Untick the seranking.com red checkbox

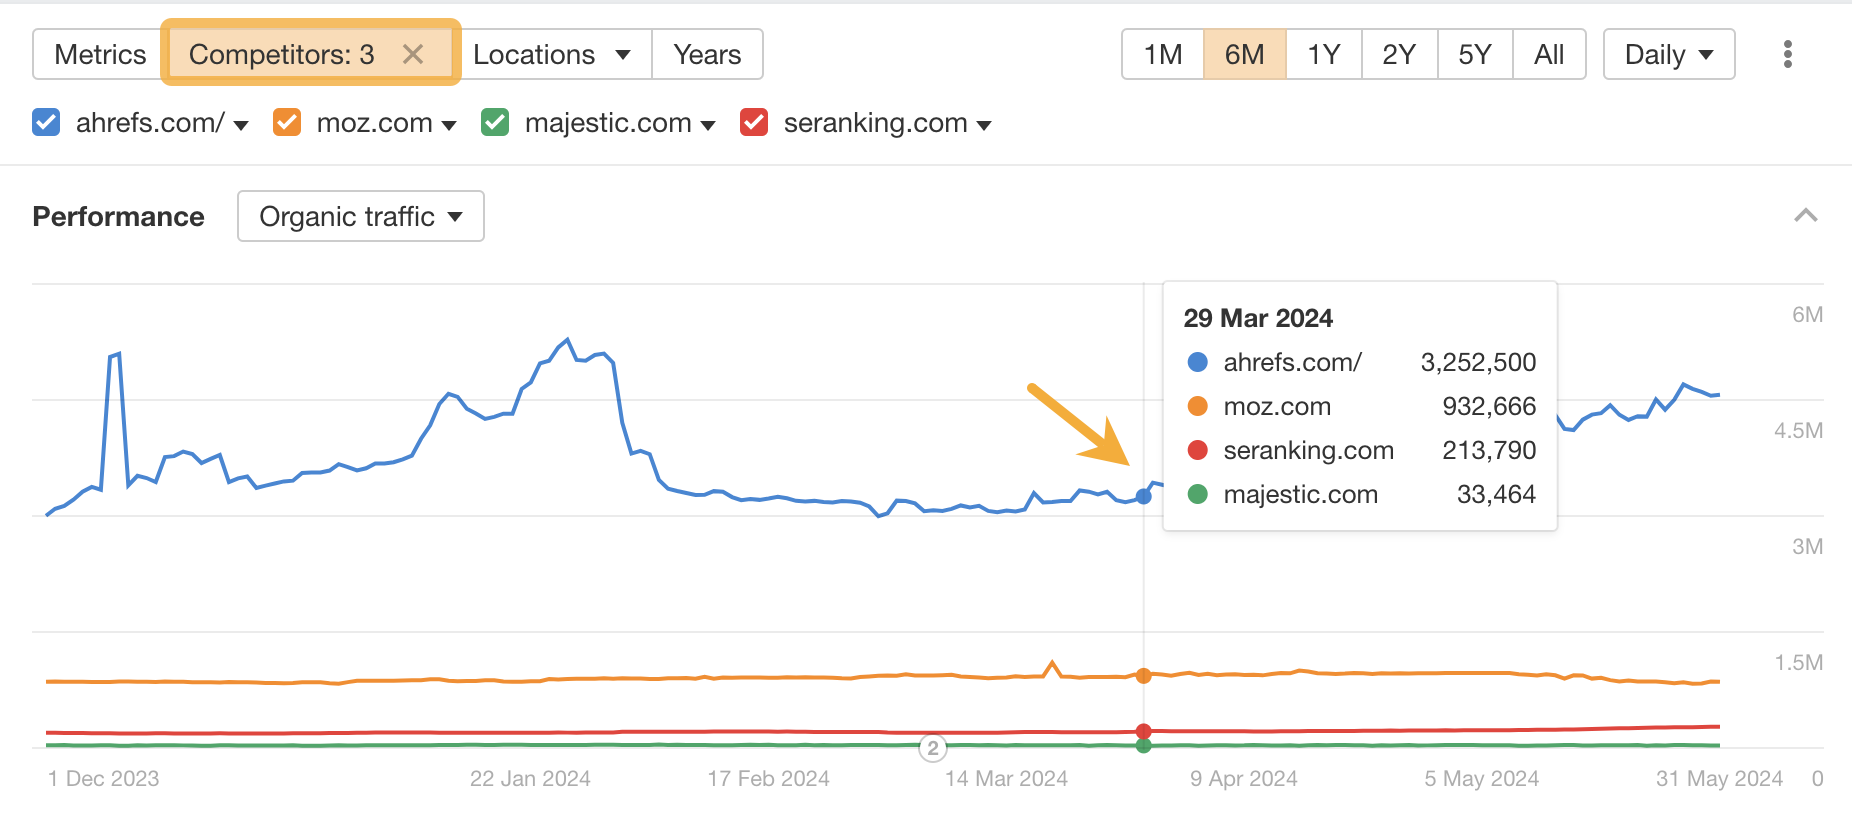coord(754,123)
